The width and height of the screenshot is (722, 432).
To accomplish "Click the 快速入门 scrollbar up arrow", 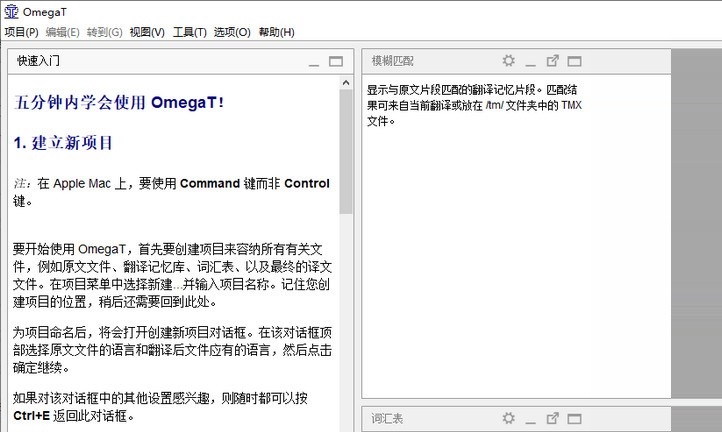I will (346, 83).
